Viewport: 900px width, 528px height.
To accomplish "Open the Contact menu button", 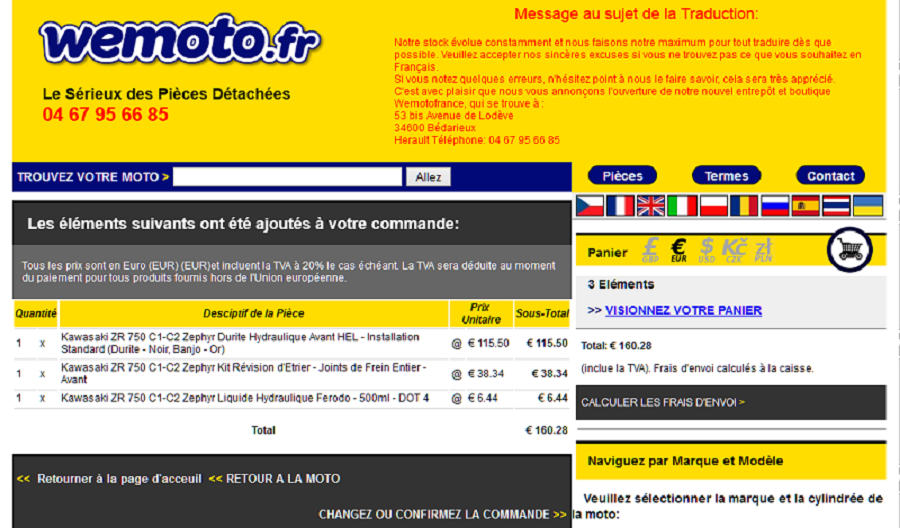I will 831,176.
